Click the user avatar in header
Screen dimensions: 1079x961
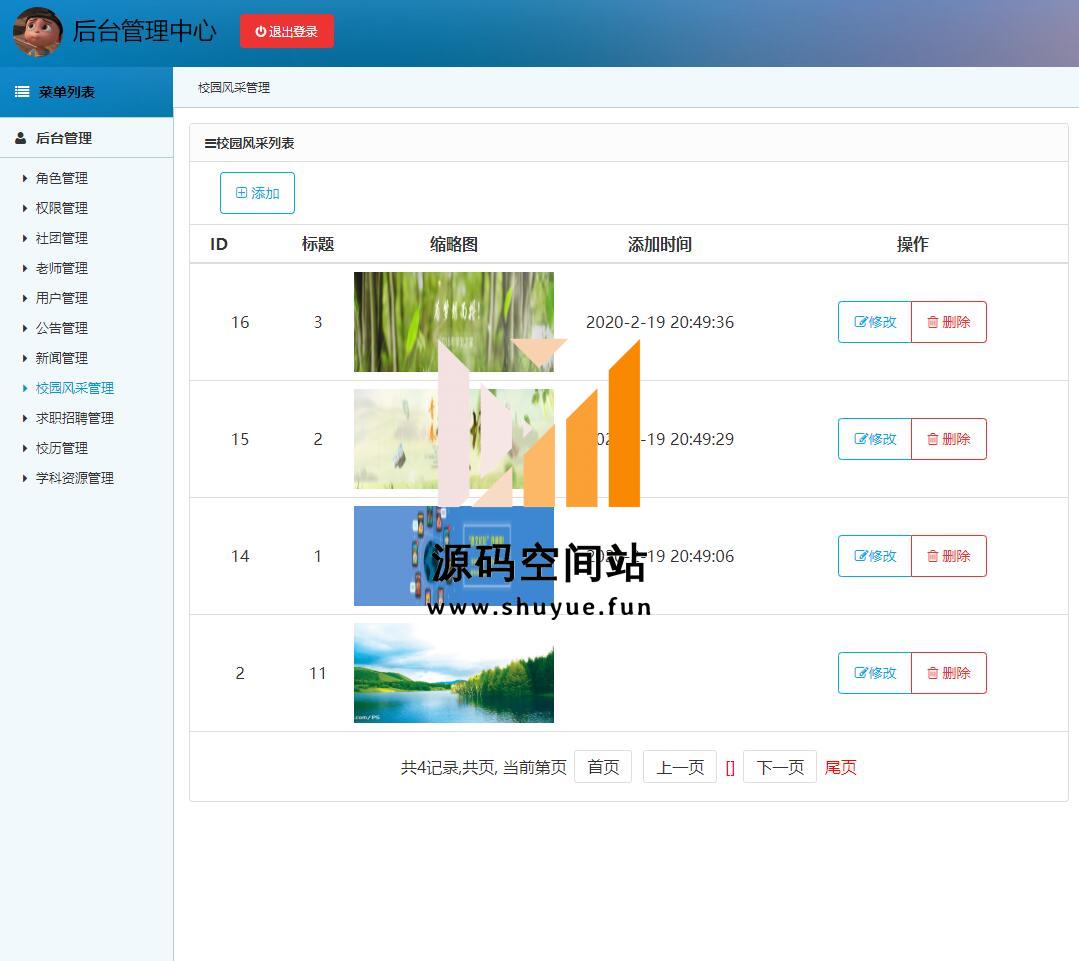pos(37,32)
